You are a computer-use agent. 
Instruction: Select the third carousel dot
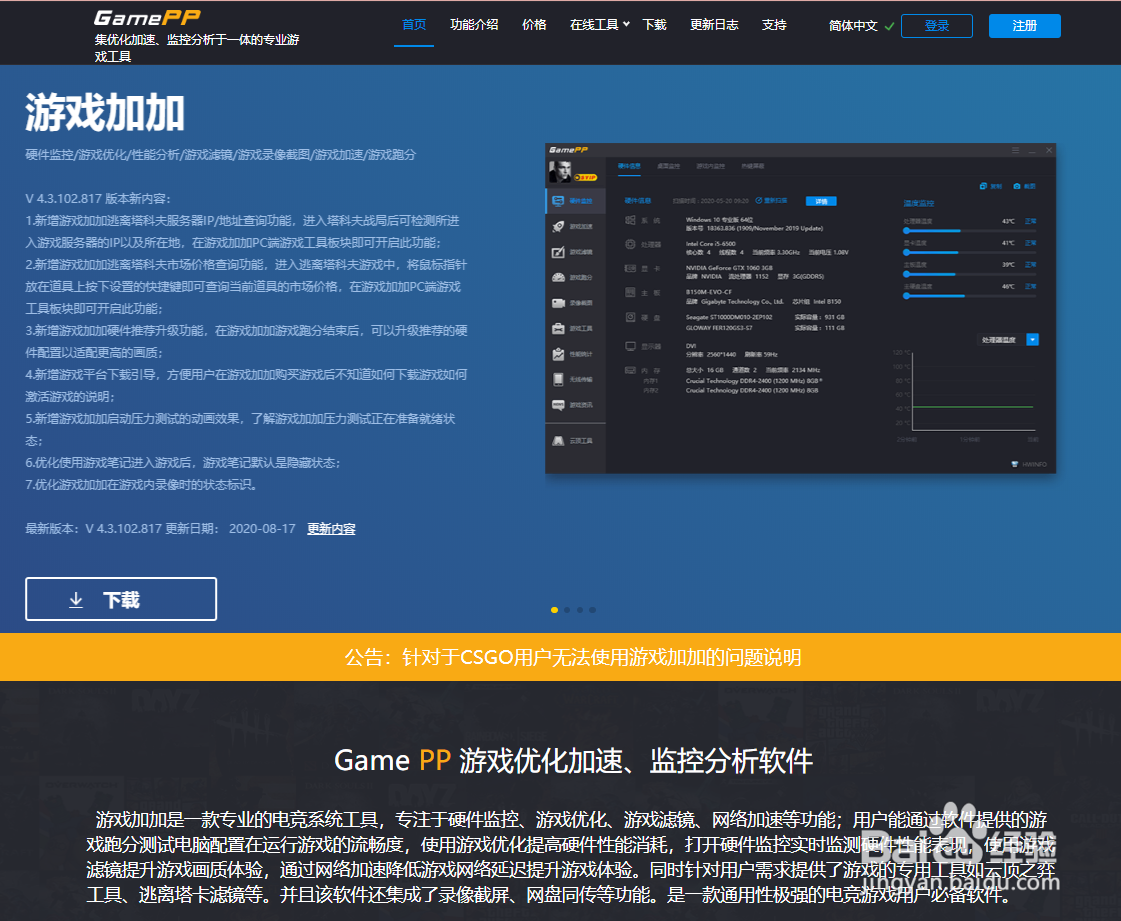[580, 610]
